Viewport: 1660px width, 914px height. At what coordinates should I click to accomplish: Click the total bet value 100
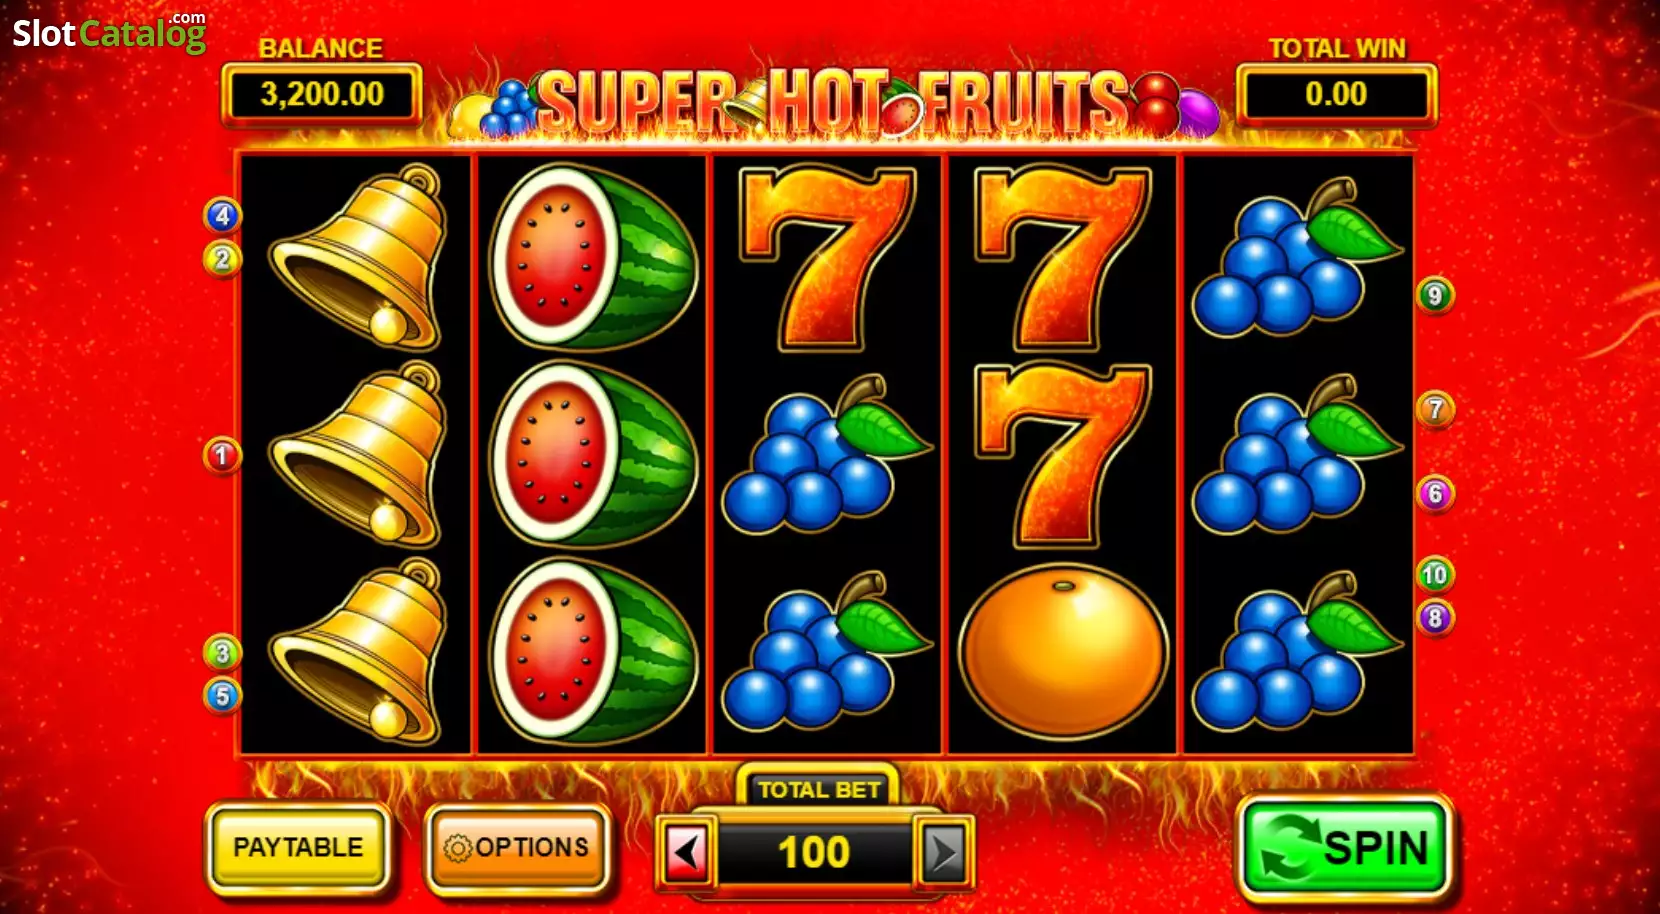pyautogui.click(x=814, y=853)
